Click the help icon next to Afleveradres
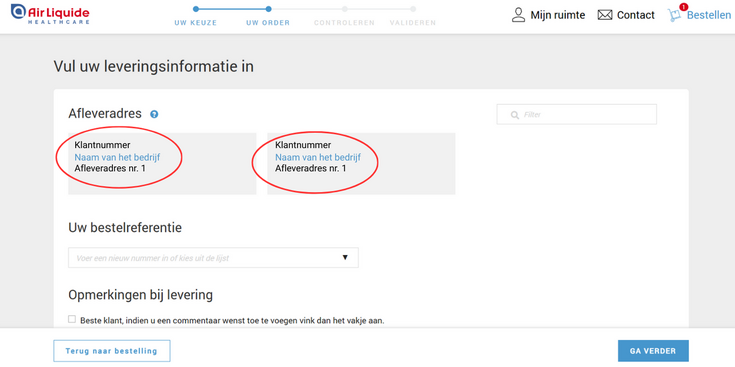Image resolution: width=735 pixels, height=367 pixels. [x=154, y=114]
